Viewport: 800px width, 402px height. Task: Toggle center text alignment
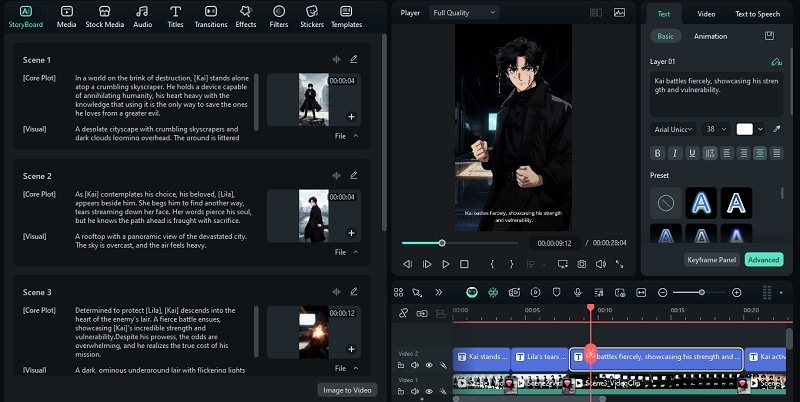[760, 153]
